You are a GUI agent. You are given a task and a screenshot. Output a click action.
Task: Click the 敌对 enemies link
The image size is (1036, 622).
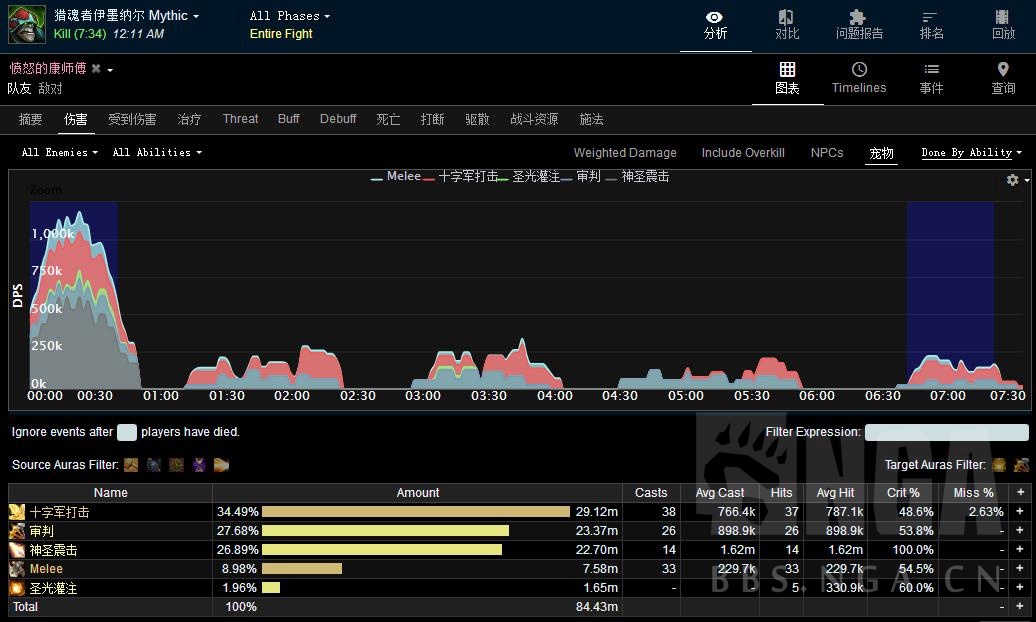(x=50, y=89)
